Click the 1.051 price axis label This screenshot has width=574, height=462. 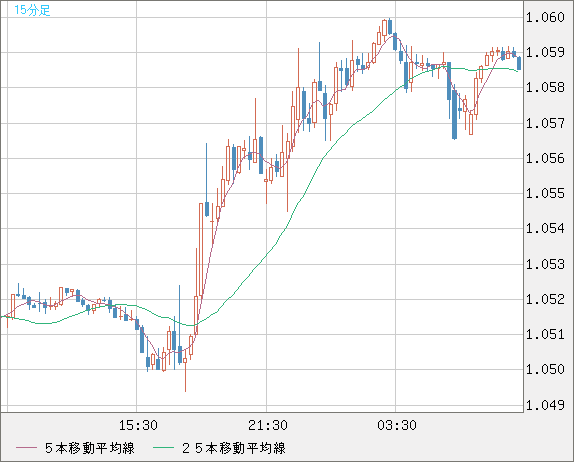[x=545, y=334]
